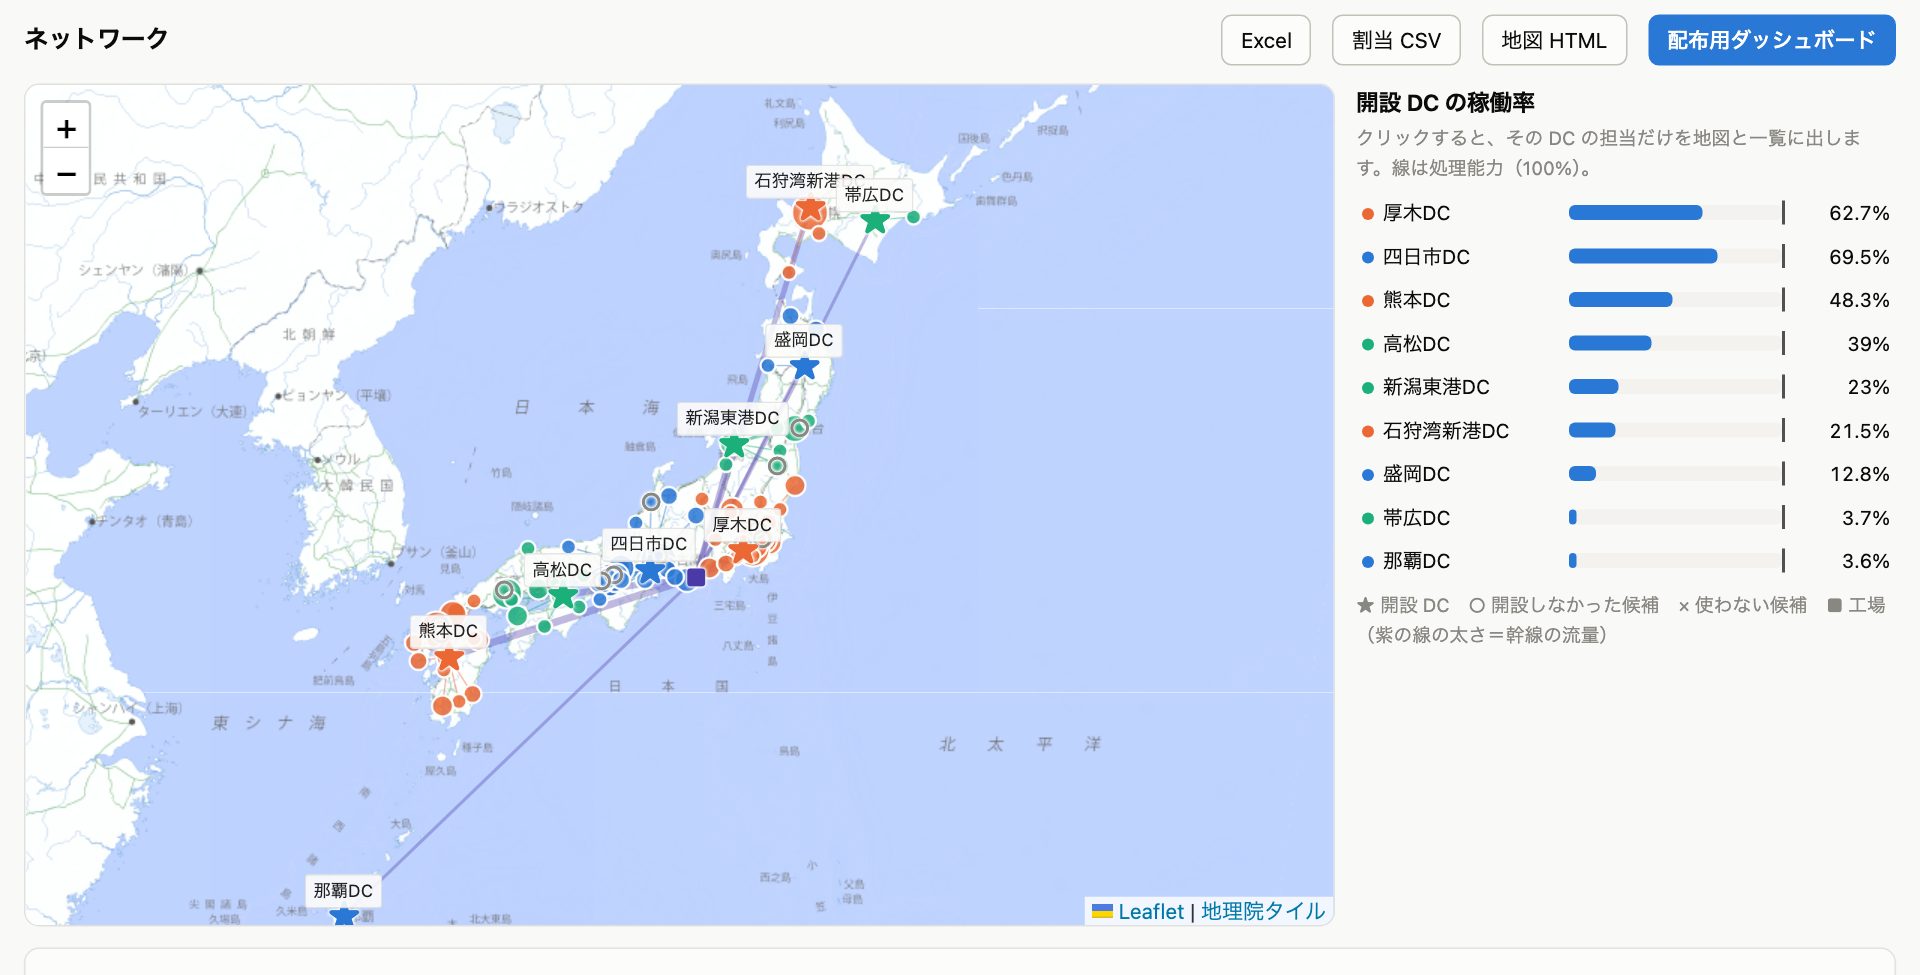
Task: Zoom in the map with plus button
Action: point(66,128)
